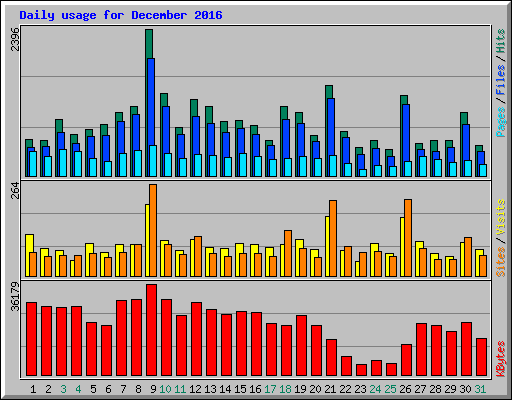
Task: Select day label 20 on the x-axis
Action: click(x=315, y=389)
